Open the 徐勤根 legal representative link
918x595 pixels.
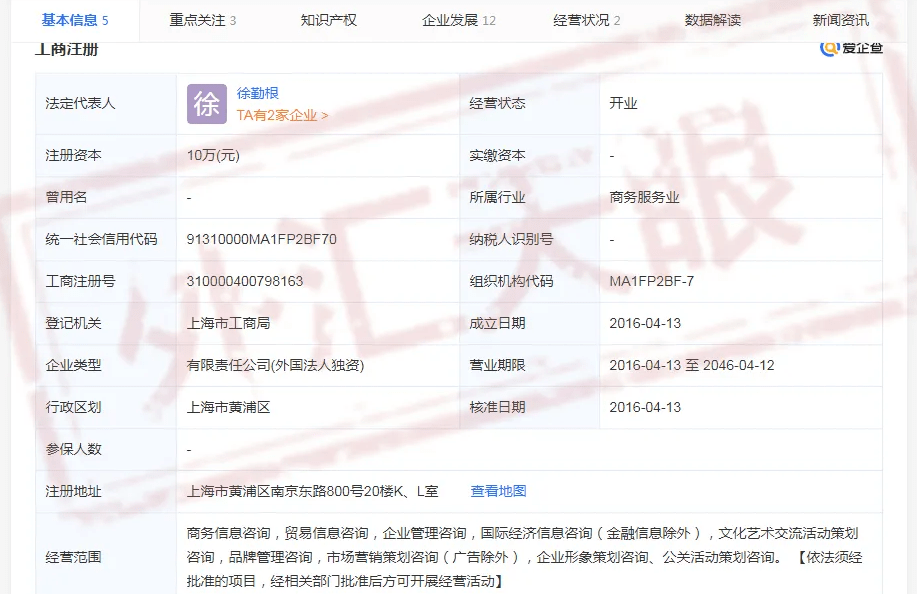point(258,93)
